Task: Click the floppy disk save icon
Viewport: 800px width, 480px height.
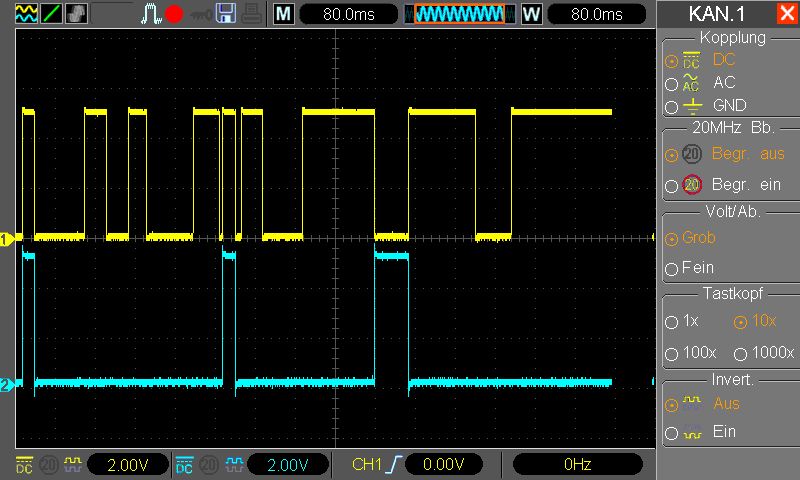Action: point(226,14)
